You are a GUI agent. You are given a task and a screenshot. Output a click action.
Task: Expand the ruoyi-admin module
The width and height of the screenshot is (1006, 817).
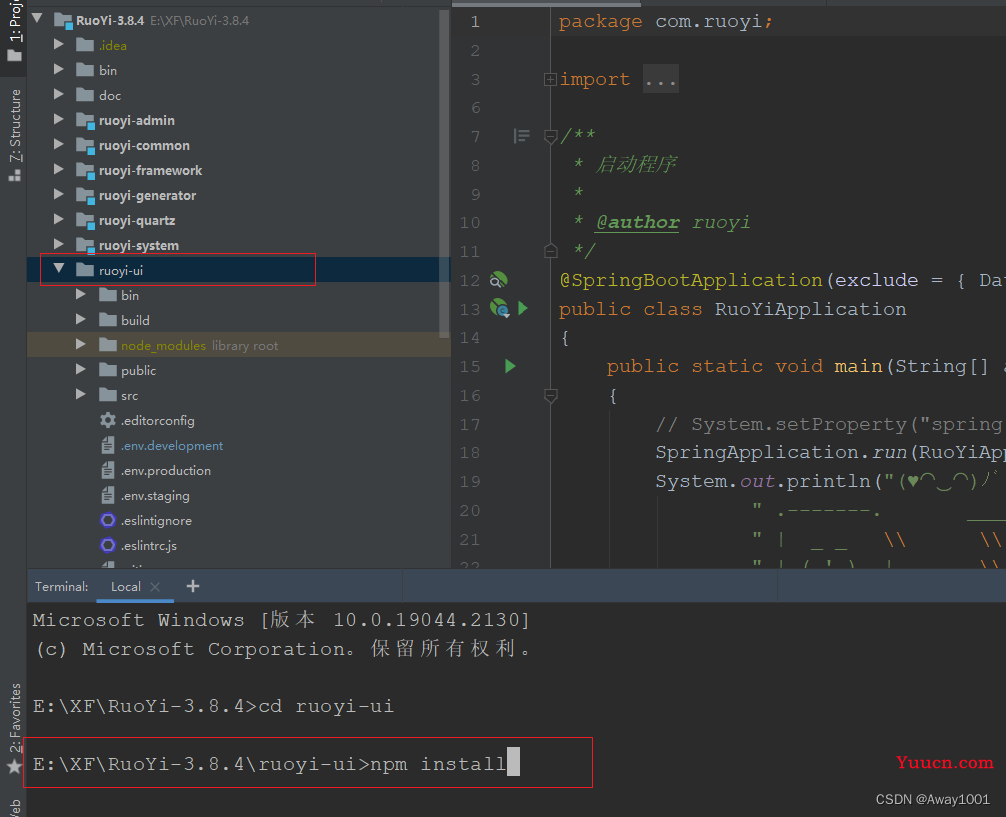point(59,119)
